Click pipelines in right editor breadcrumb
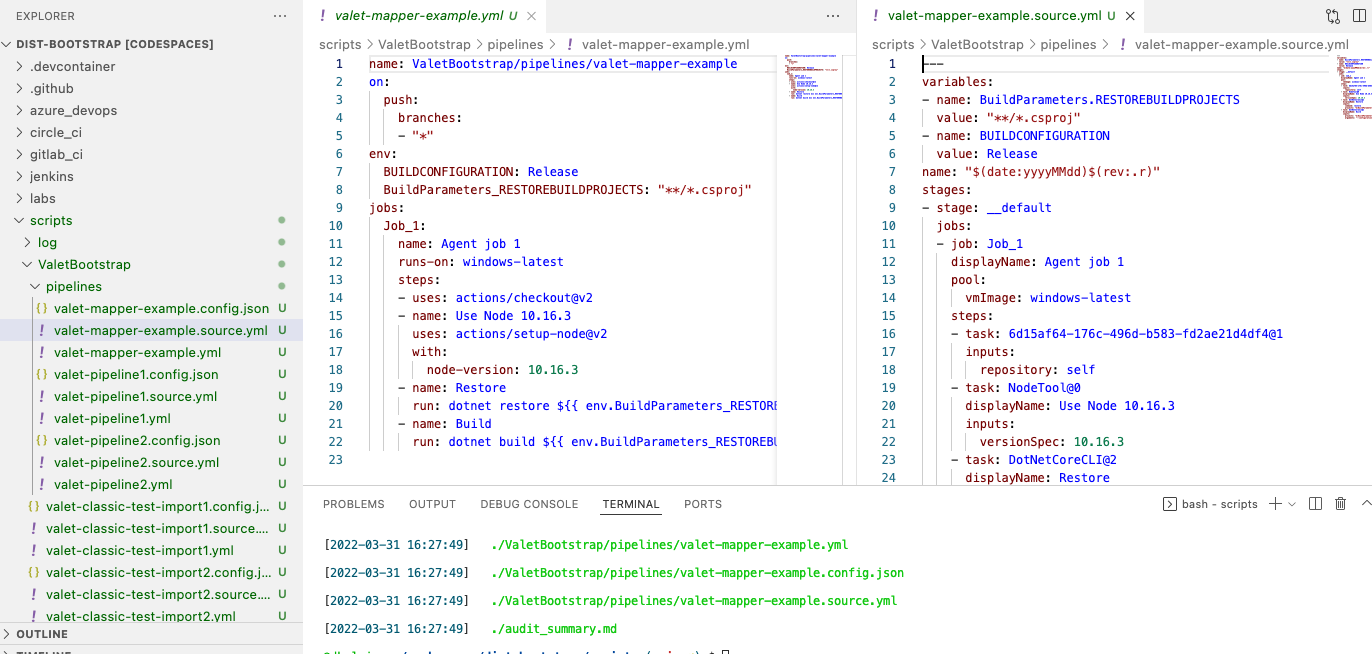Image resolution: width=1372 pixels, height=654 pixels. 1068,45
